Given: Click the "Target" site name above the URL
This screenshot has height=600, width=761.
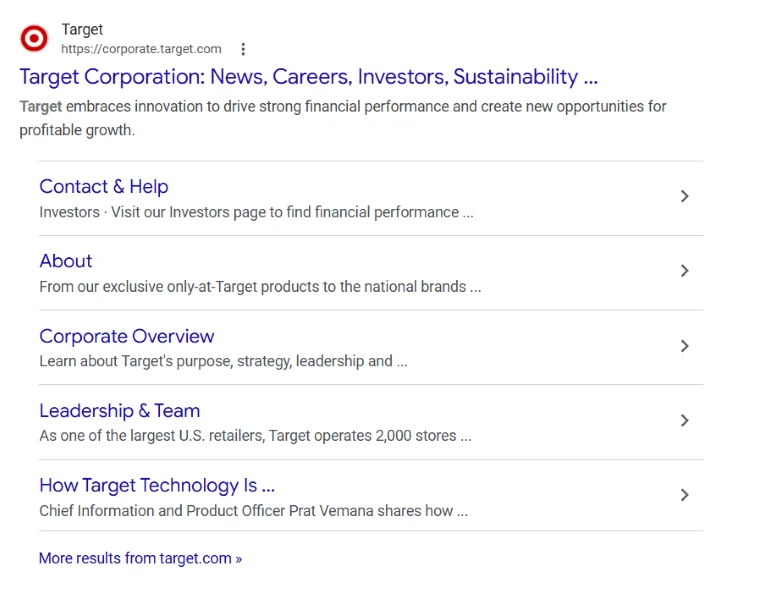Looking at the screenshot, I should tap(82, 30).
